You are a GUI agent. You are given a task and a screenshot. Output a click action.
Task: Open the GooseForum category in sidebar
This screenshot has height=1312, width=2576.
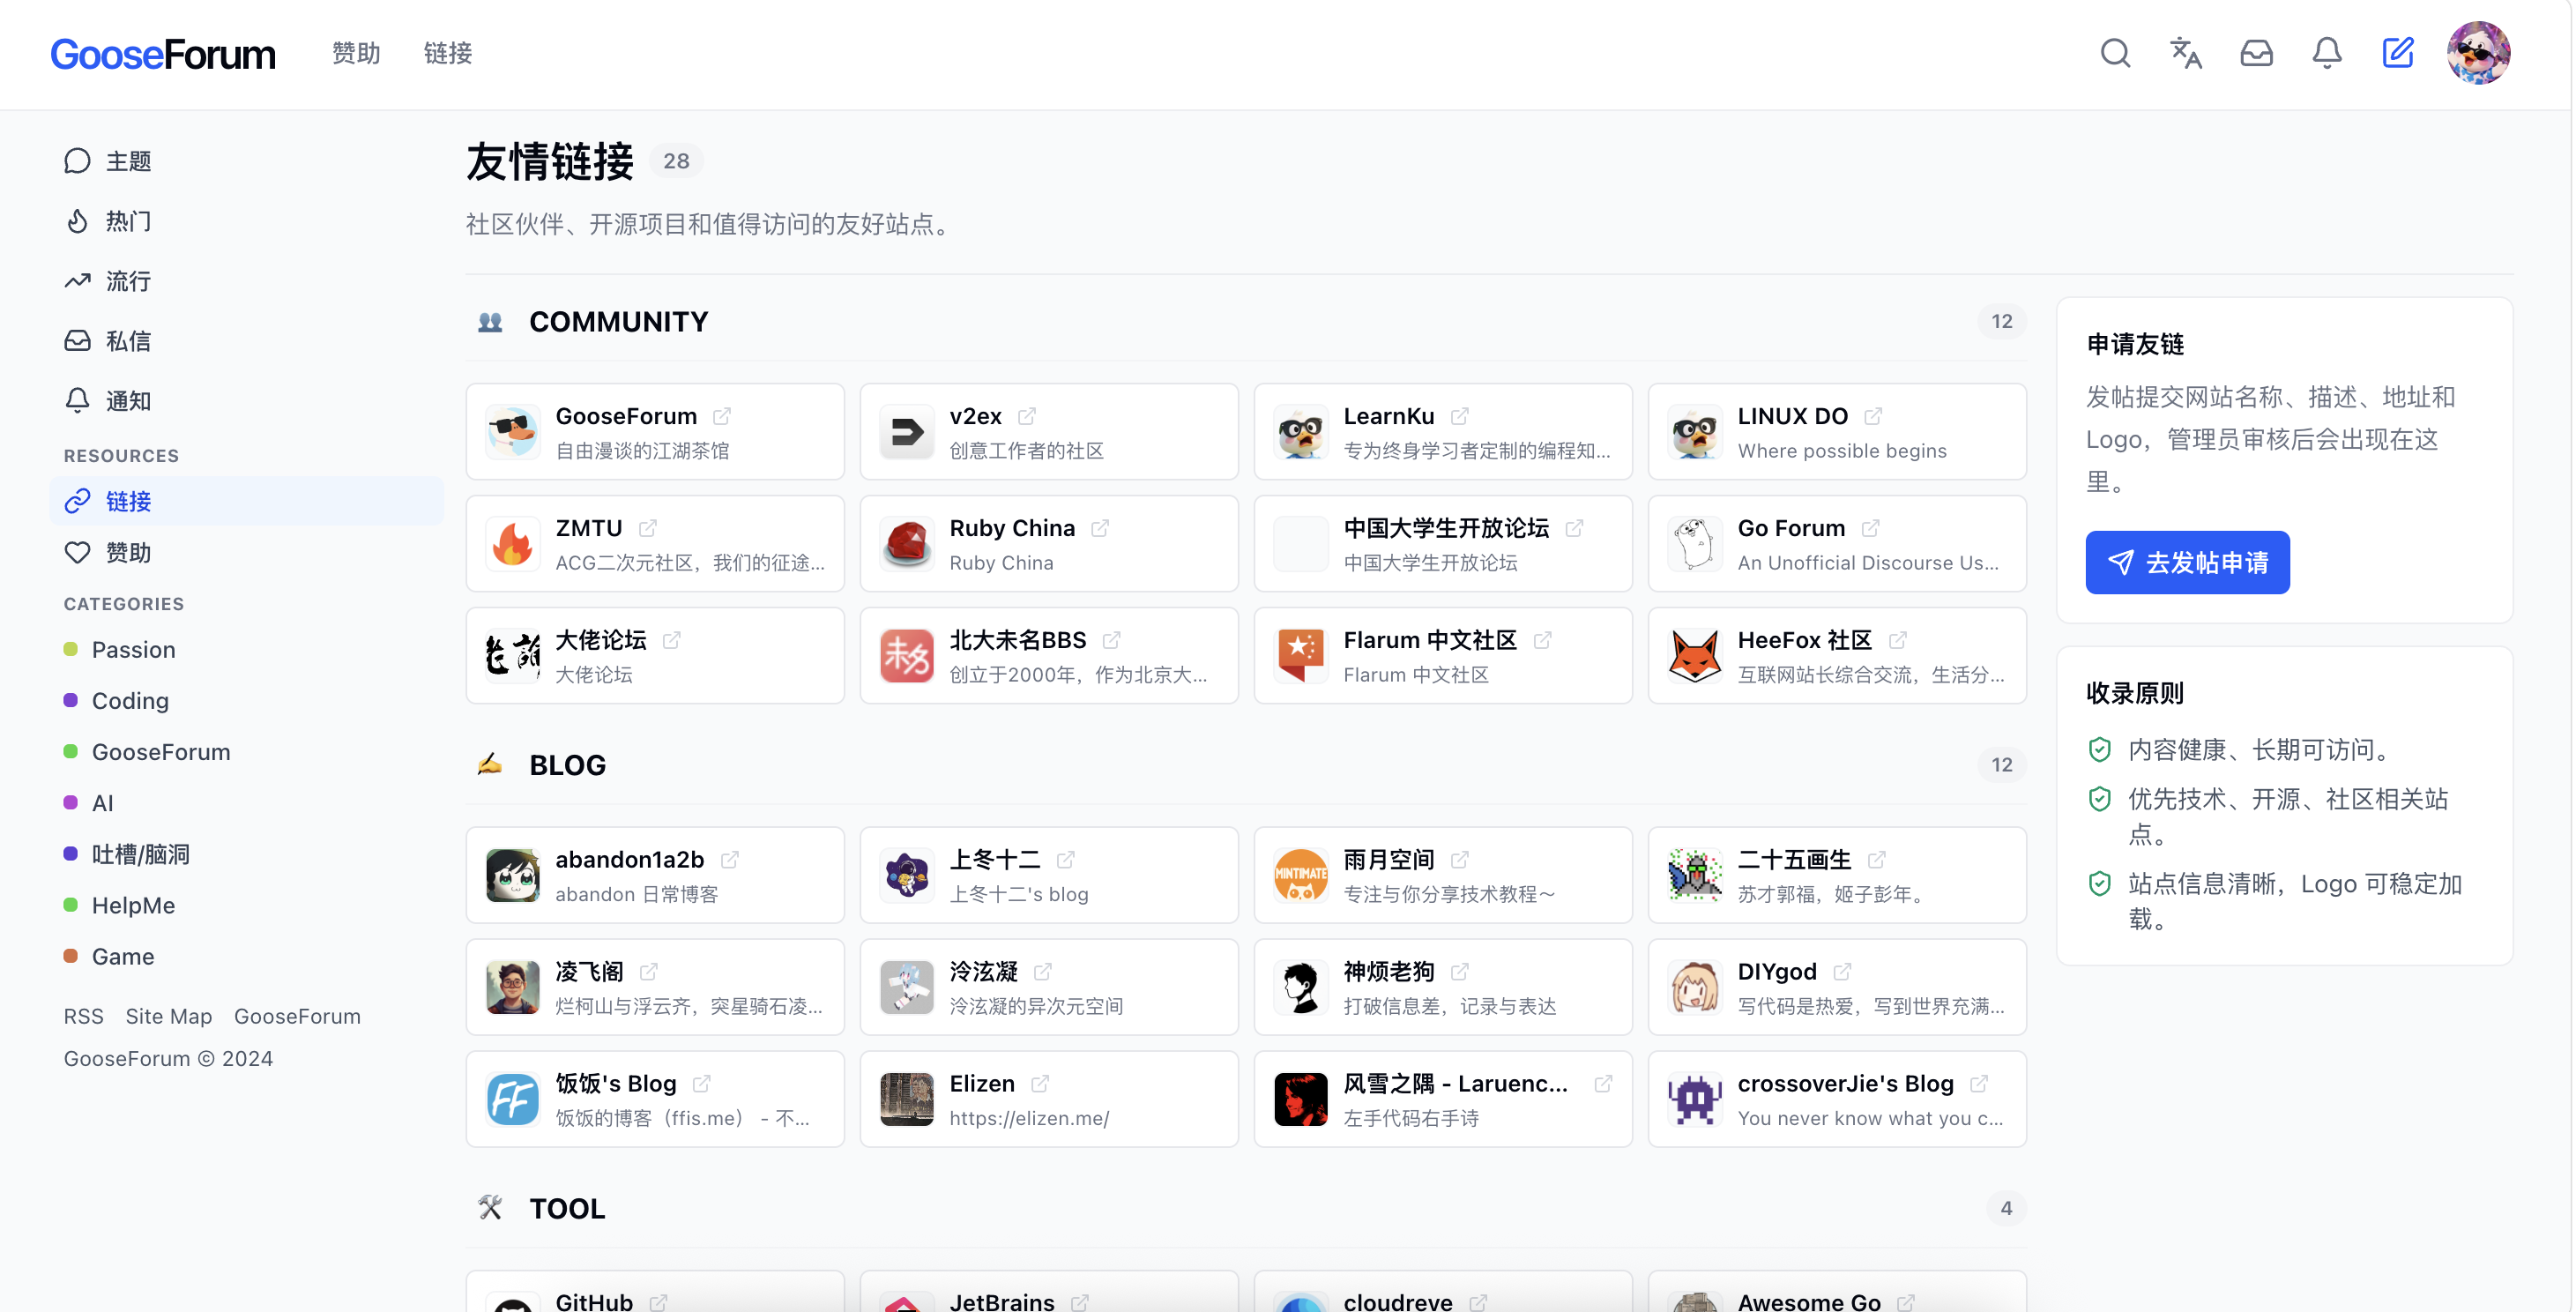[x=147, y=752]
